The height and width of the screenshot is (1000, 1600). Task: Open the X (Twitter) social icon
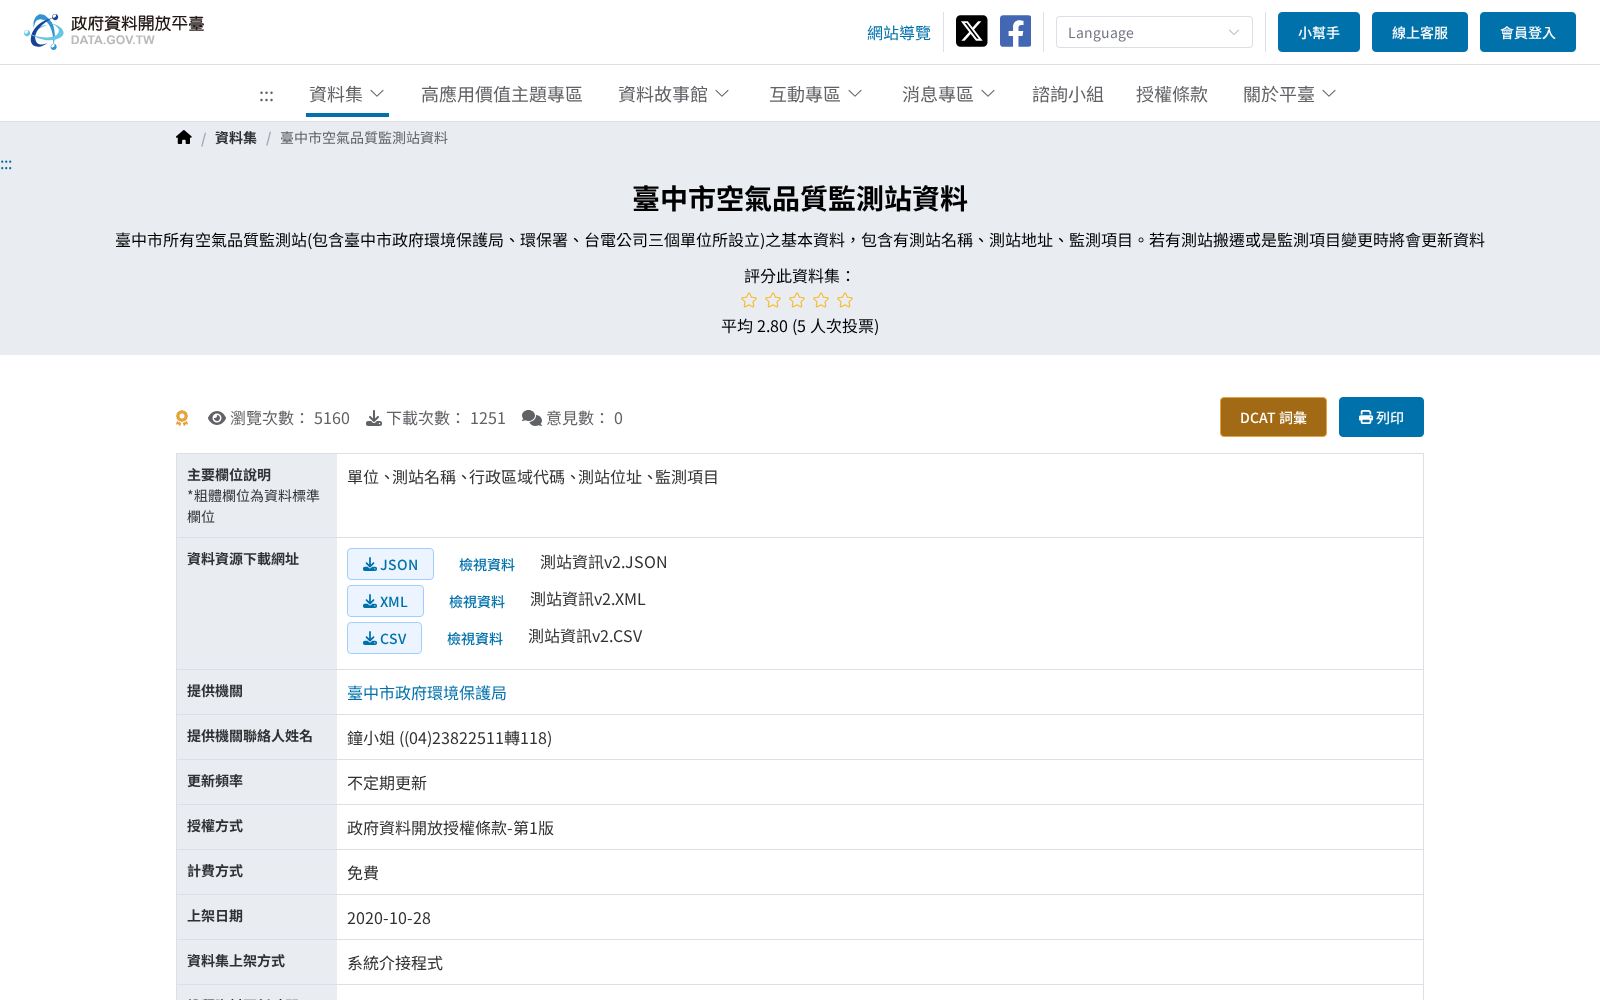point(971,31)
